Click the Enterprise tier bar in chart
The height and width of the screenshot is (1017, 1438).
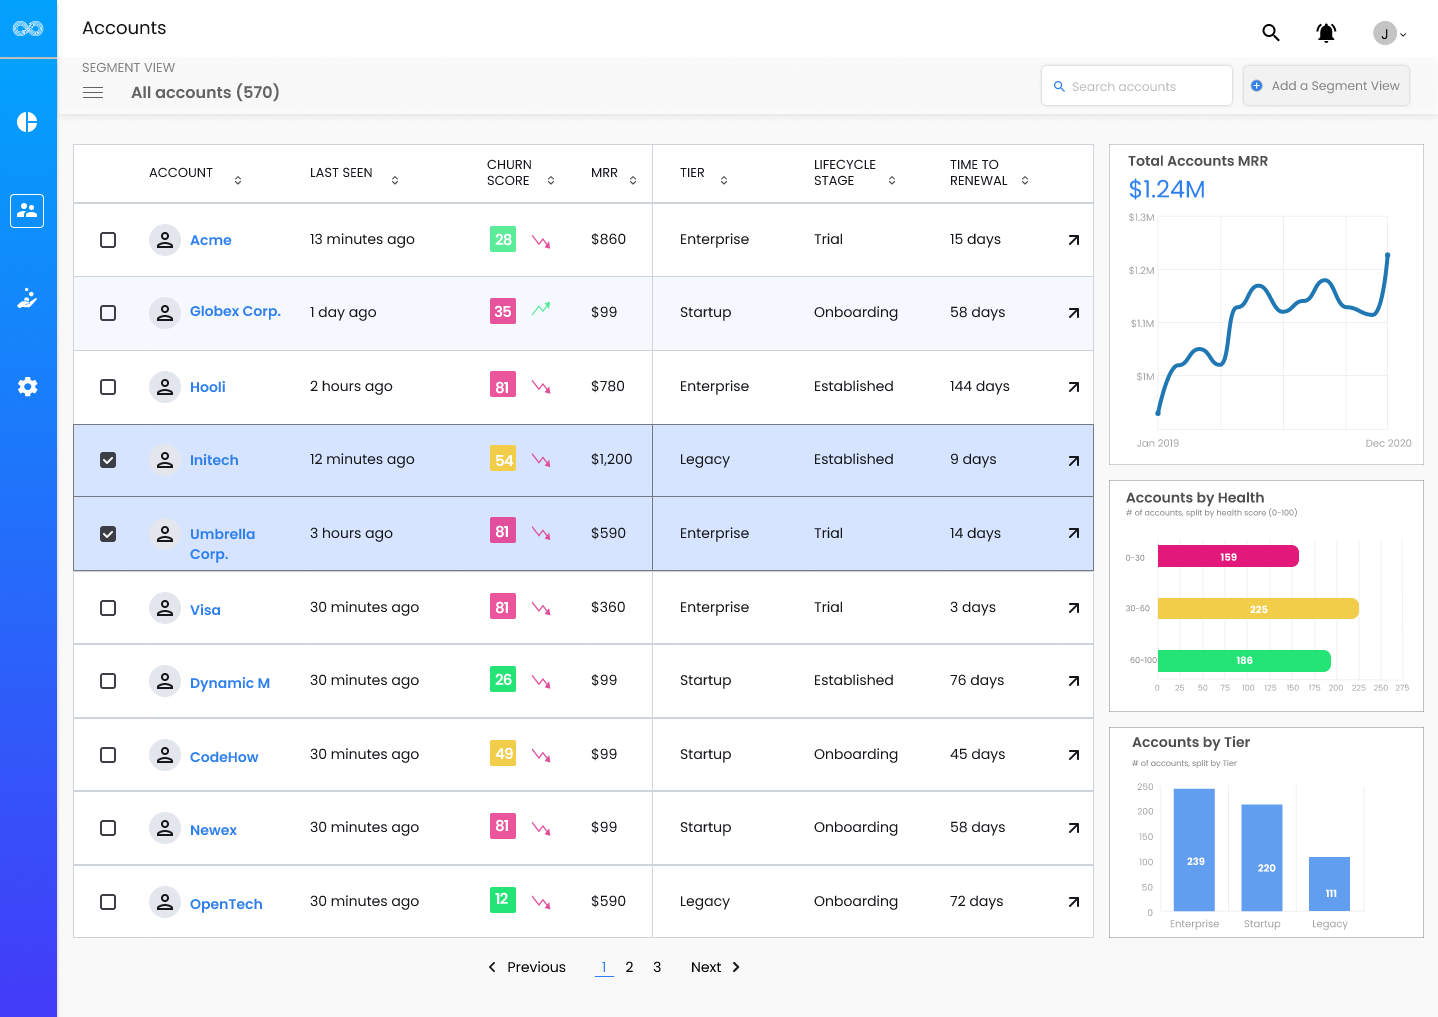(x=1194, y=850)
